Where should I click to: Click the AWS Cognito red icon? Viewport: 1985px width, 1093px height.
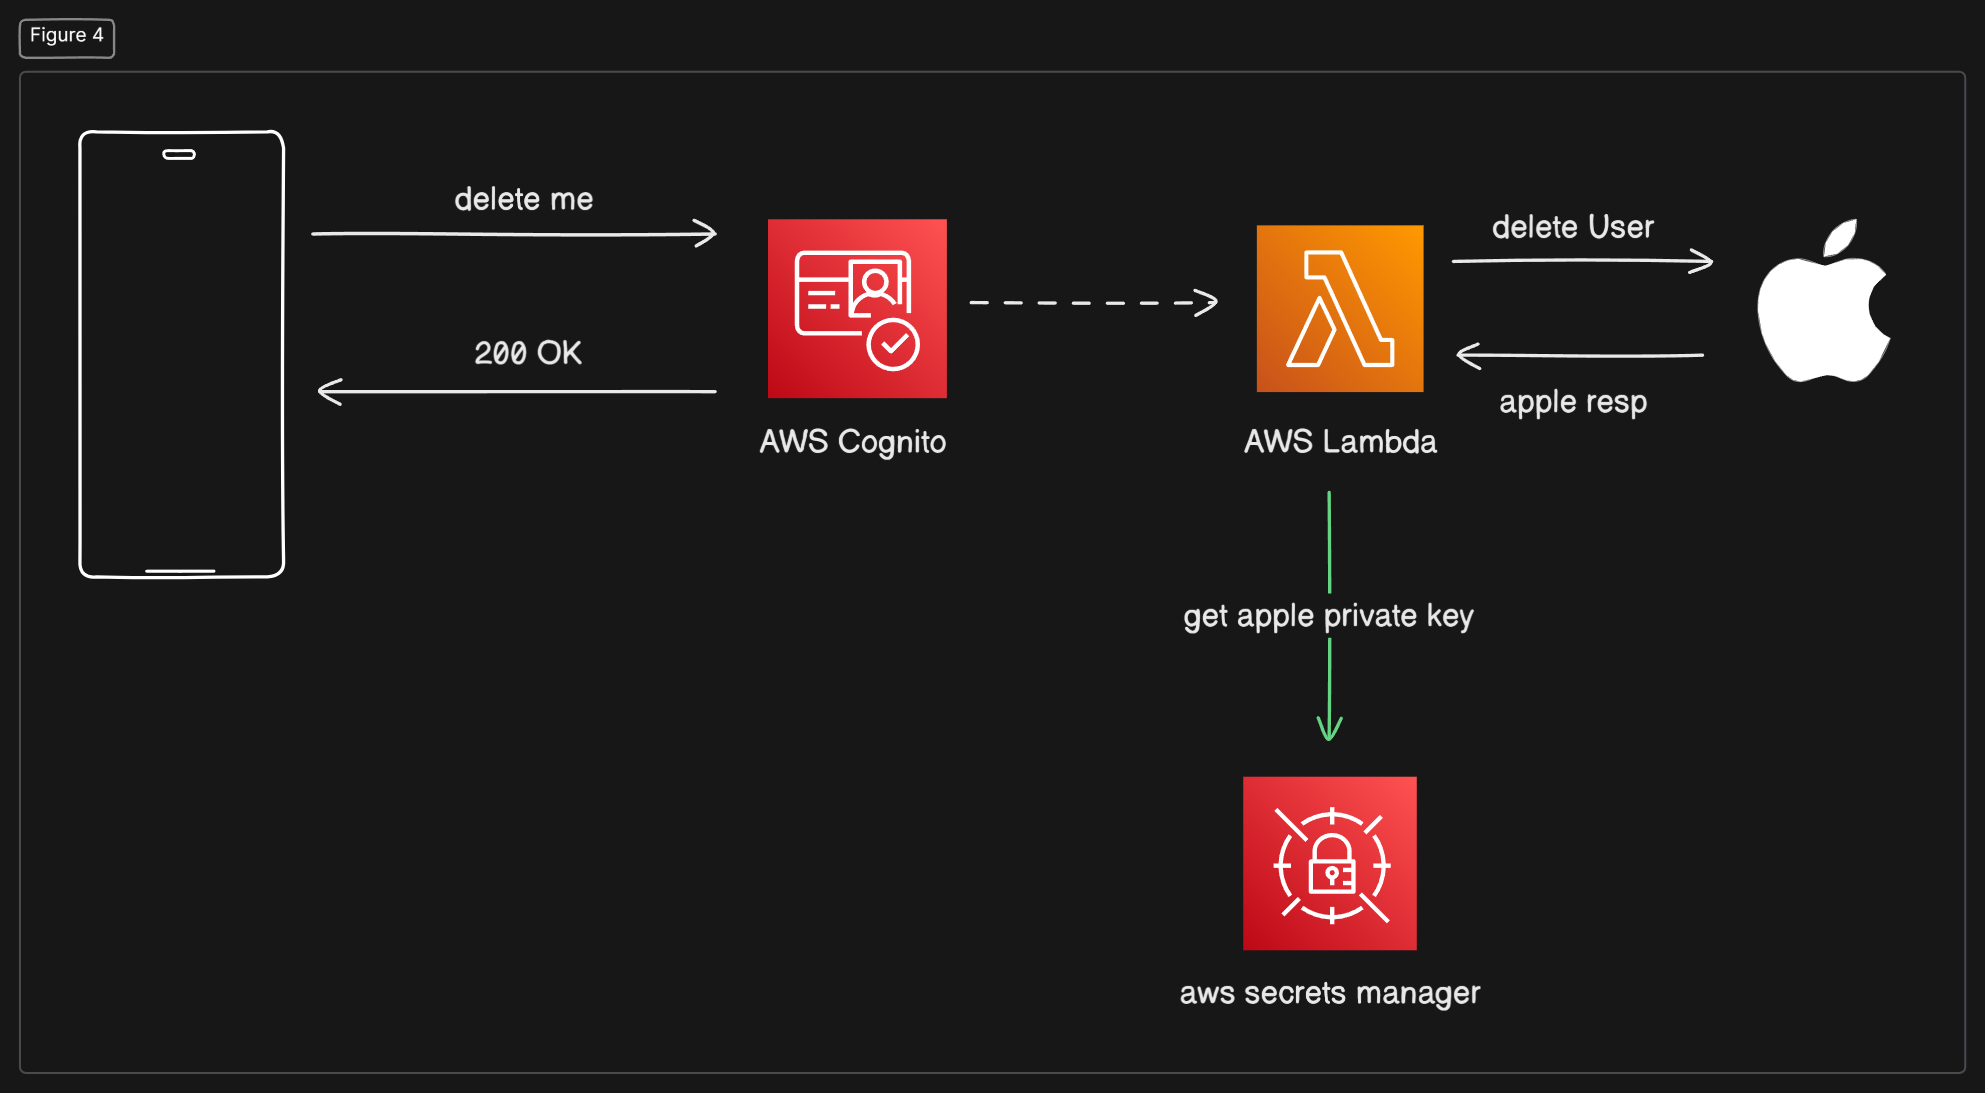click(857, 308)
